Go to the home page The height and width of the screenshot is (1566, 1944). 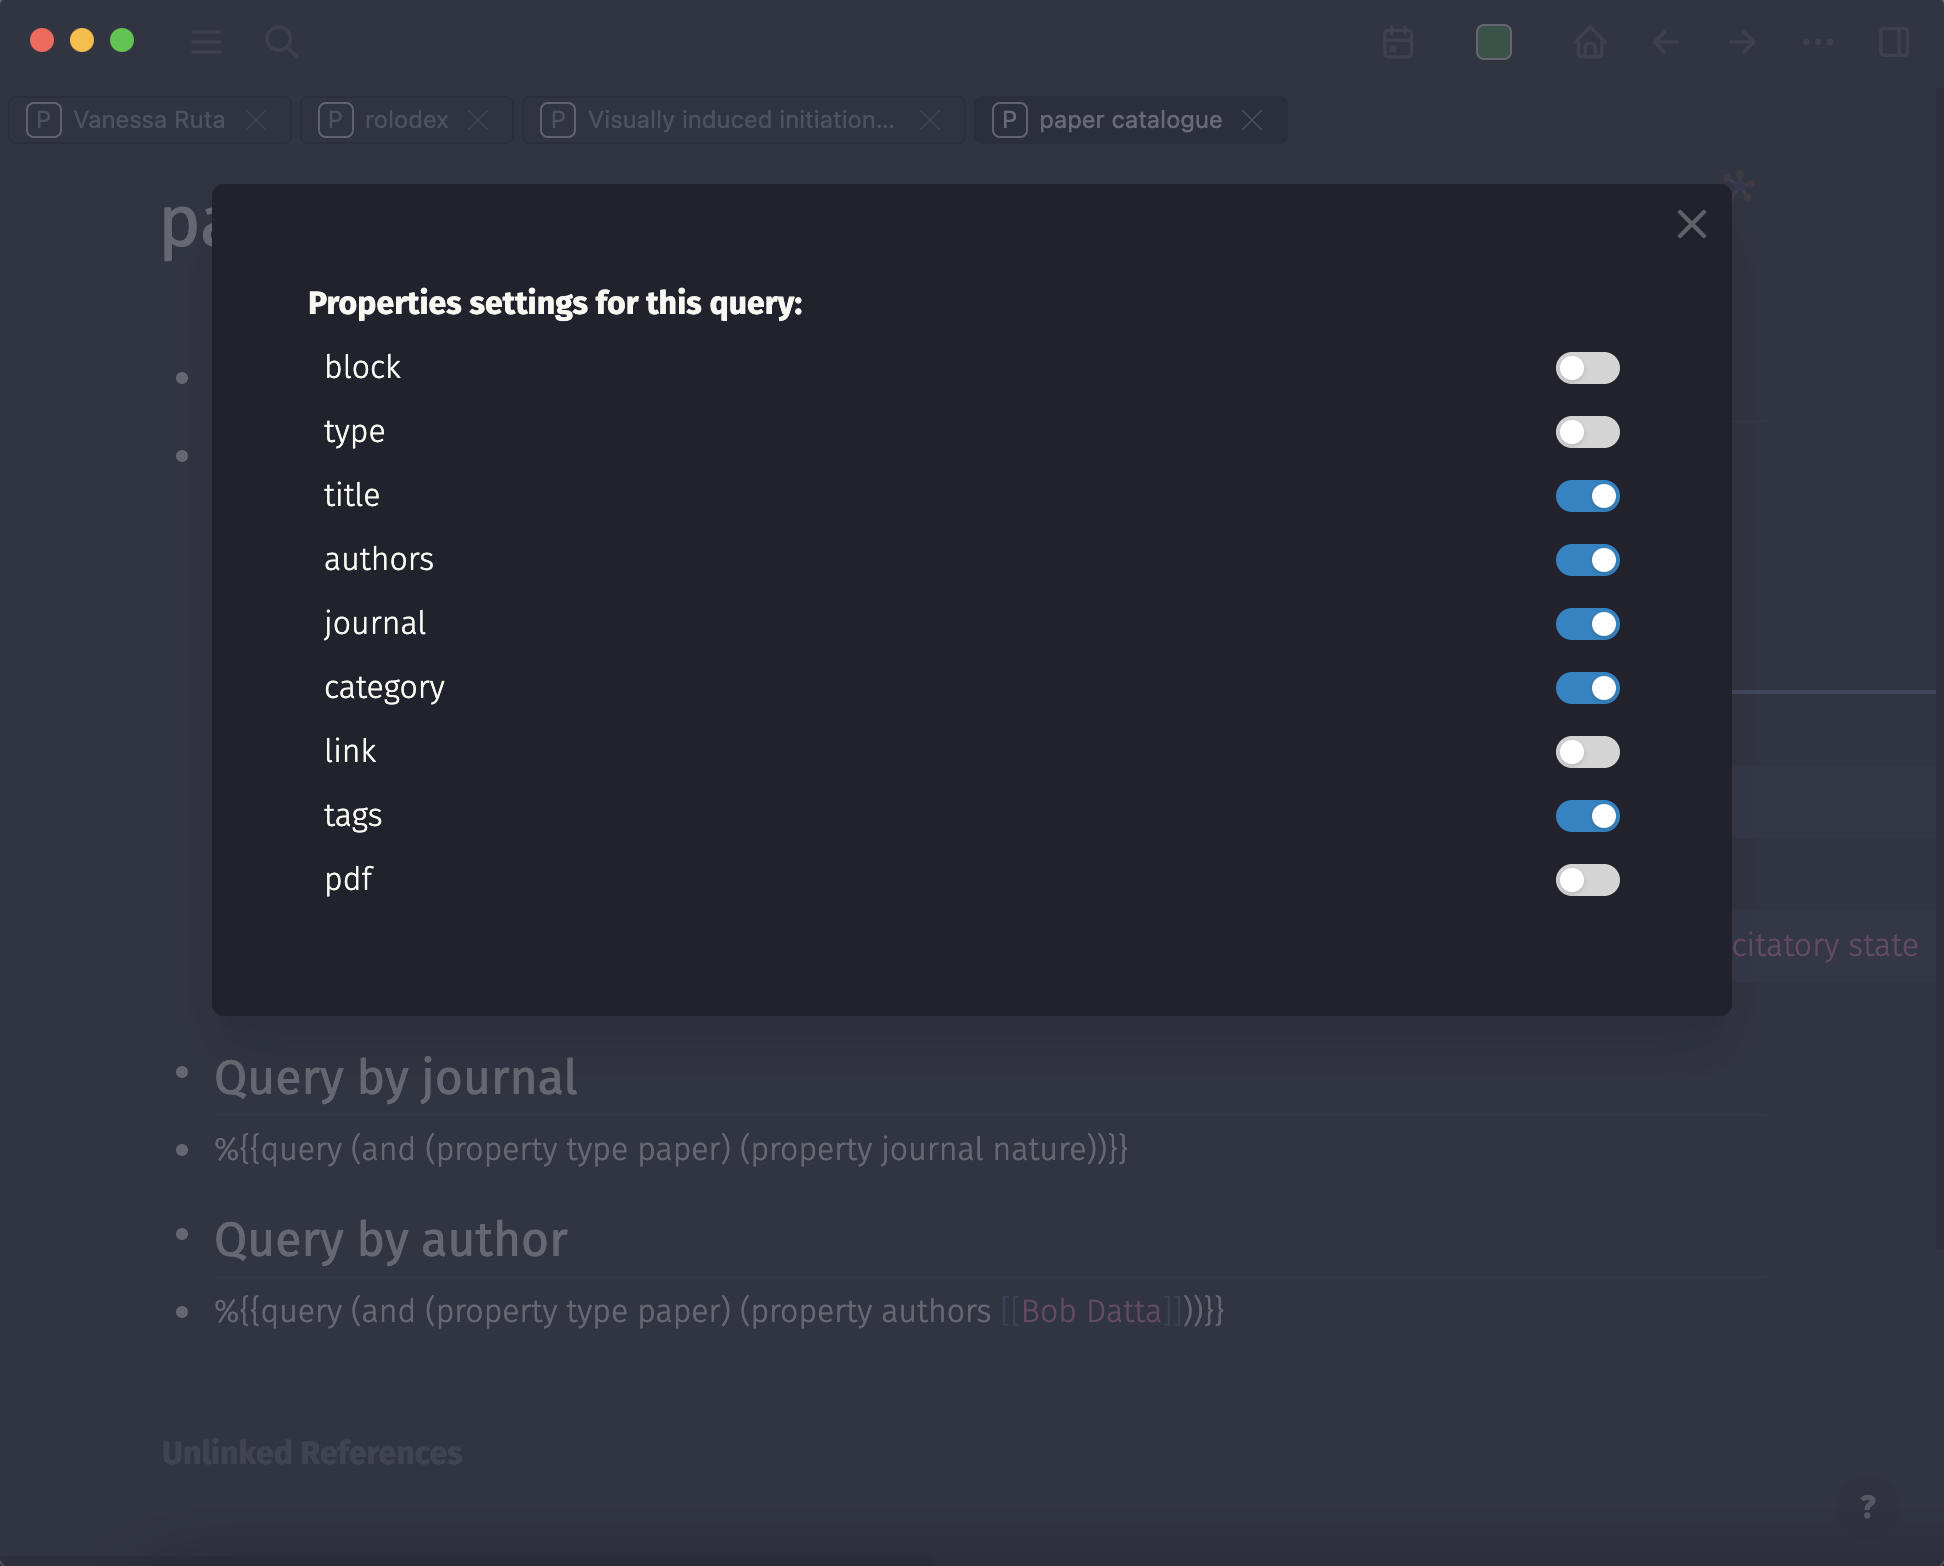[x=1590, y=42]
